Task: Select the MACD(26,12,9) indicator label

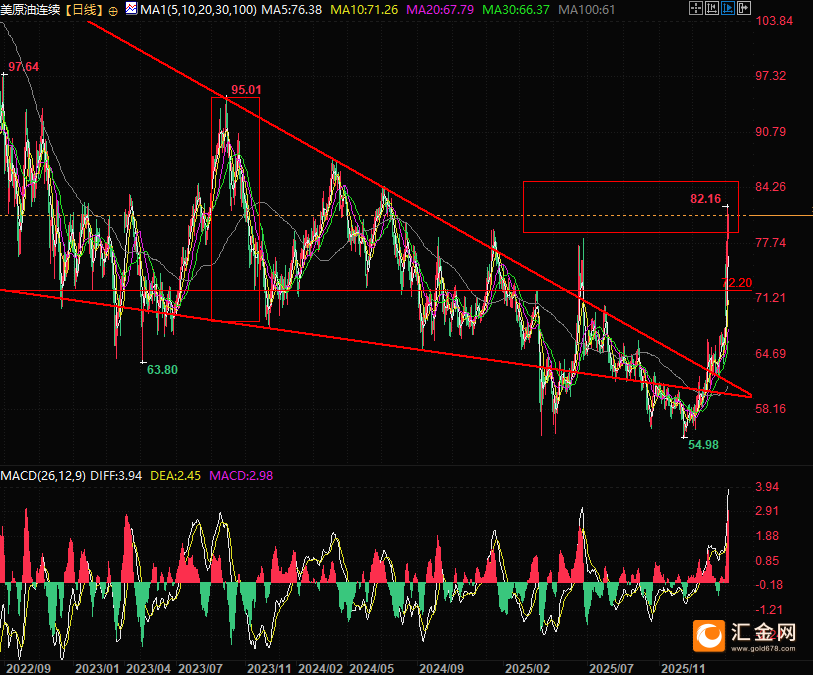Action: pyautogui.click(x=43, y=475)
